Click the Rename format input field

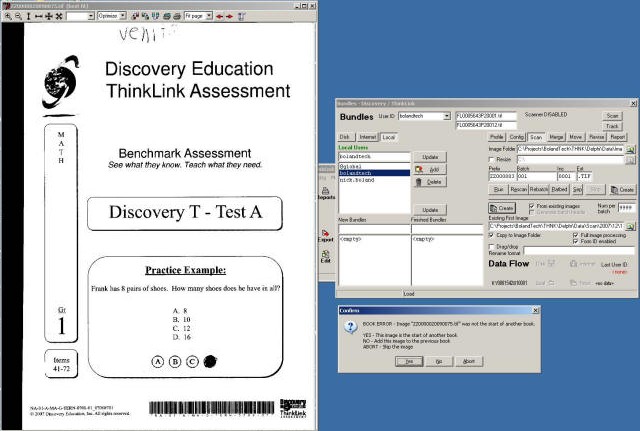tap(579, 251)
